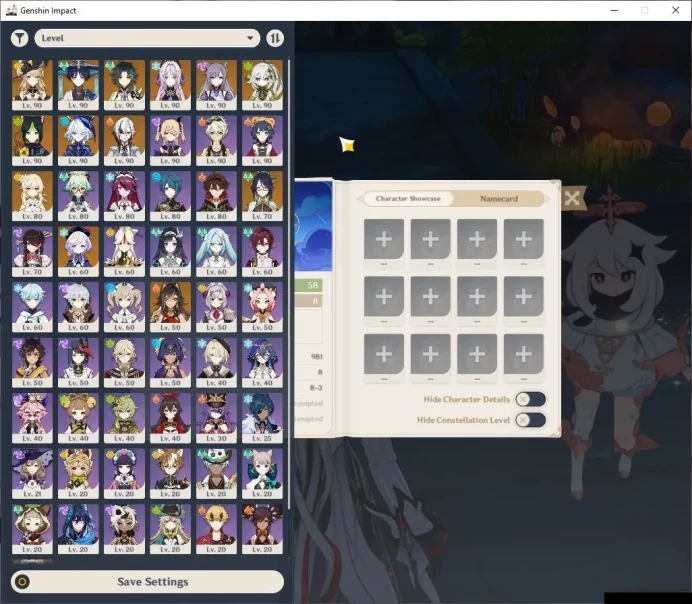Image resolution: width=692 pixels, height=604 pixels.
Task: Select Lisa Lv. 21 portrait
Action: point(32,474)
